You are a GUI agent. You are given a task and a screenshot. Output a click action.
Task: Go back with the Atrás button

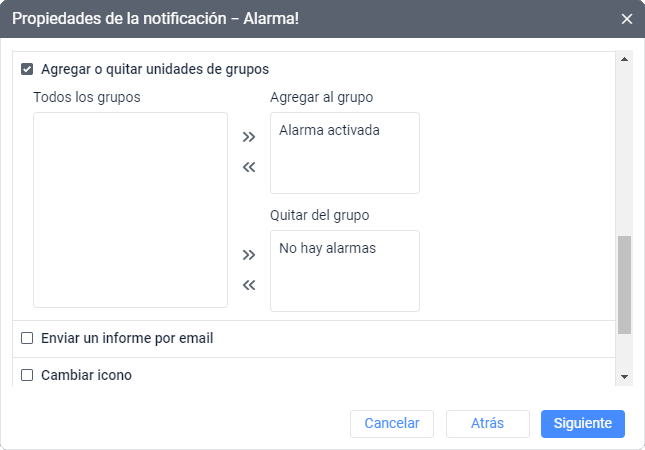(487, 423)
